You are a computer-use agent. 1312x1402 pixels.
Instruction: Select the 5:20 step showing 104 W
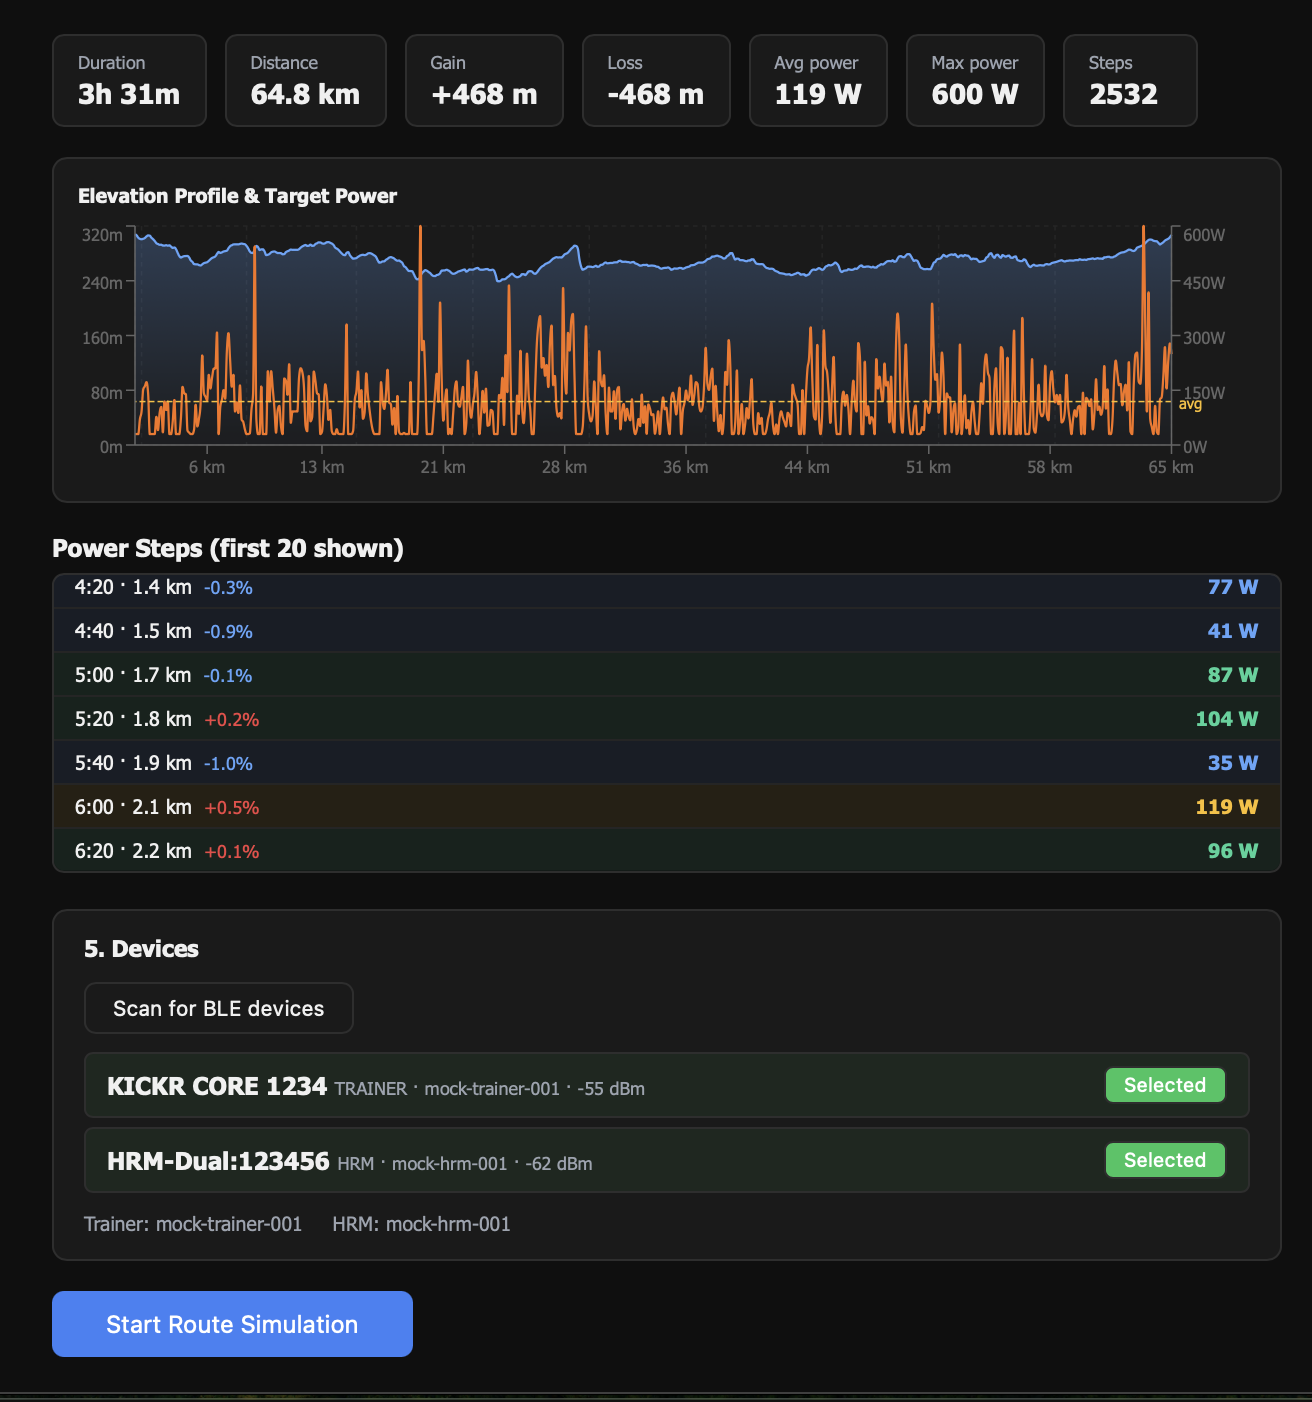point(666,719)
